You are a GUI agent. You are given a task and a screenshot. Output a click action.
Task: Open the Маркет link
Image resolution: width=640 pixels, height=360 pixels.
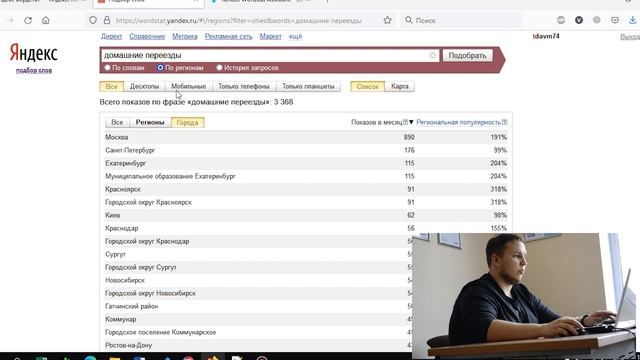pos(271,36)
